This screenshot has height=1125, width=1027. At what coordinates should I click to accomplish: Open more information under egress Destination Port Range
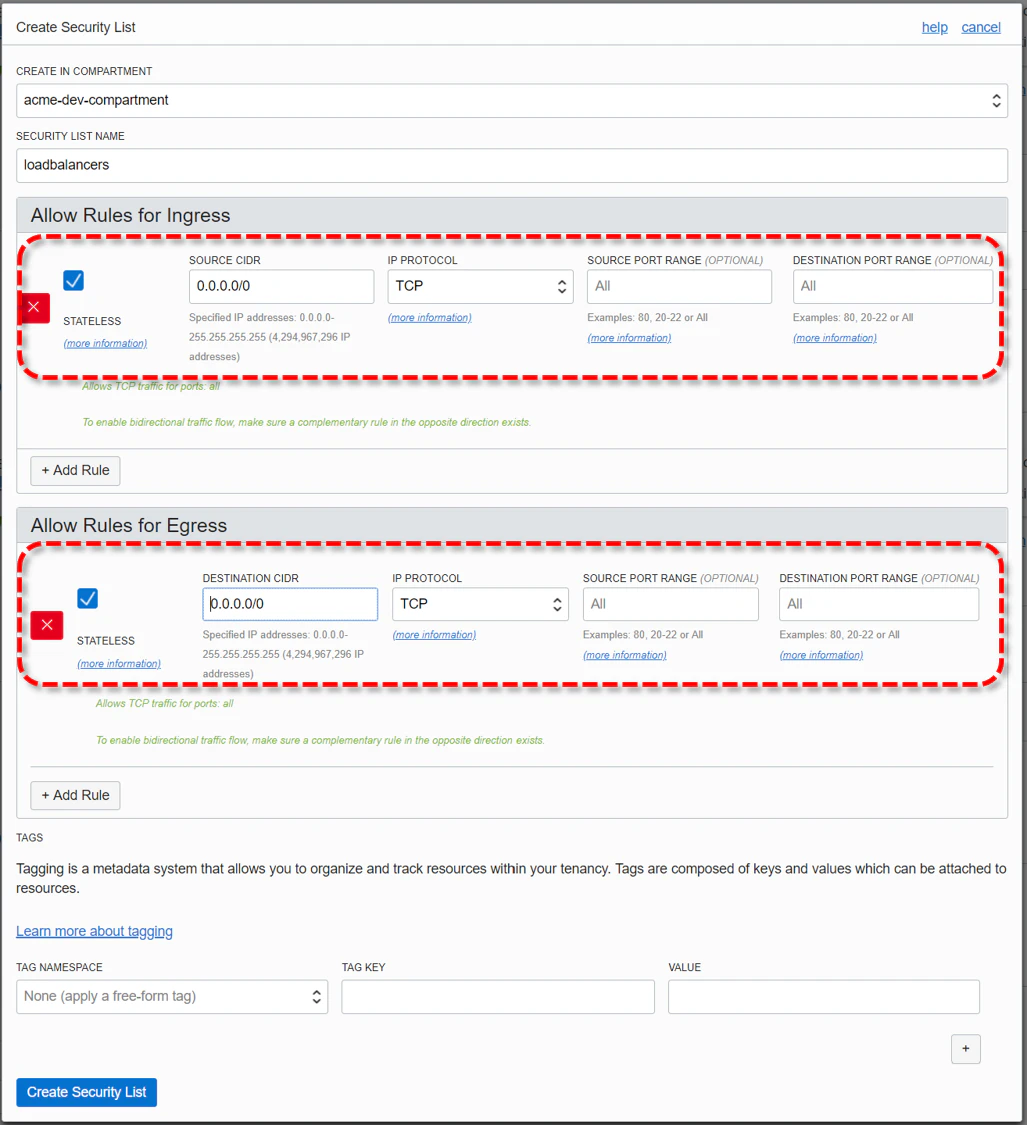[x=822, y=655]
